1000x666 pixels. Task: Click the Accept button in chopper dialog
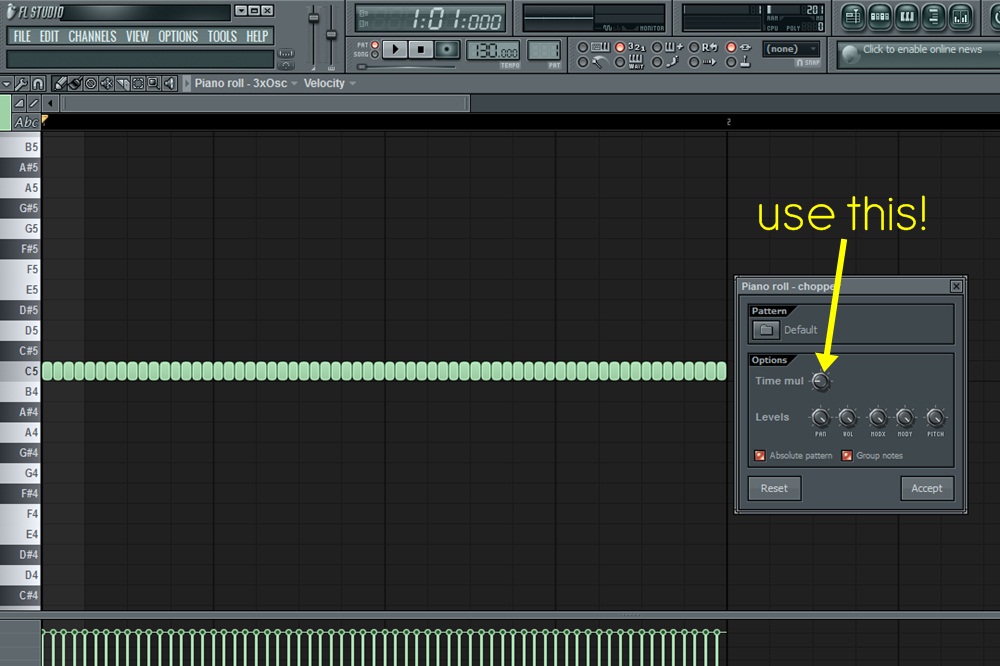[x=927, y=488]
